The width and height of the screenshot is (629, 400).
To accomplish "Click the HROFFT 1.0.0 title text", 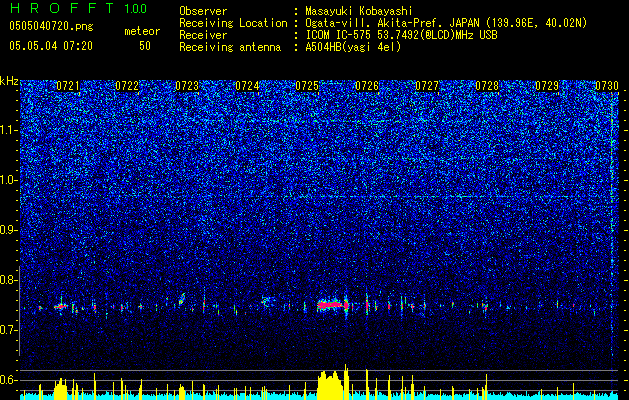I will 79,8.
